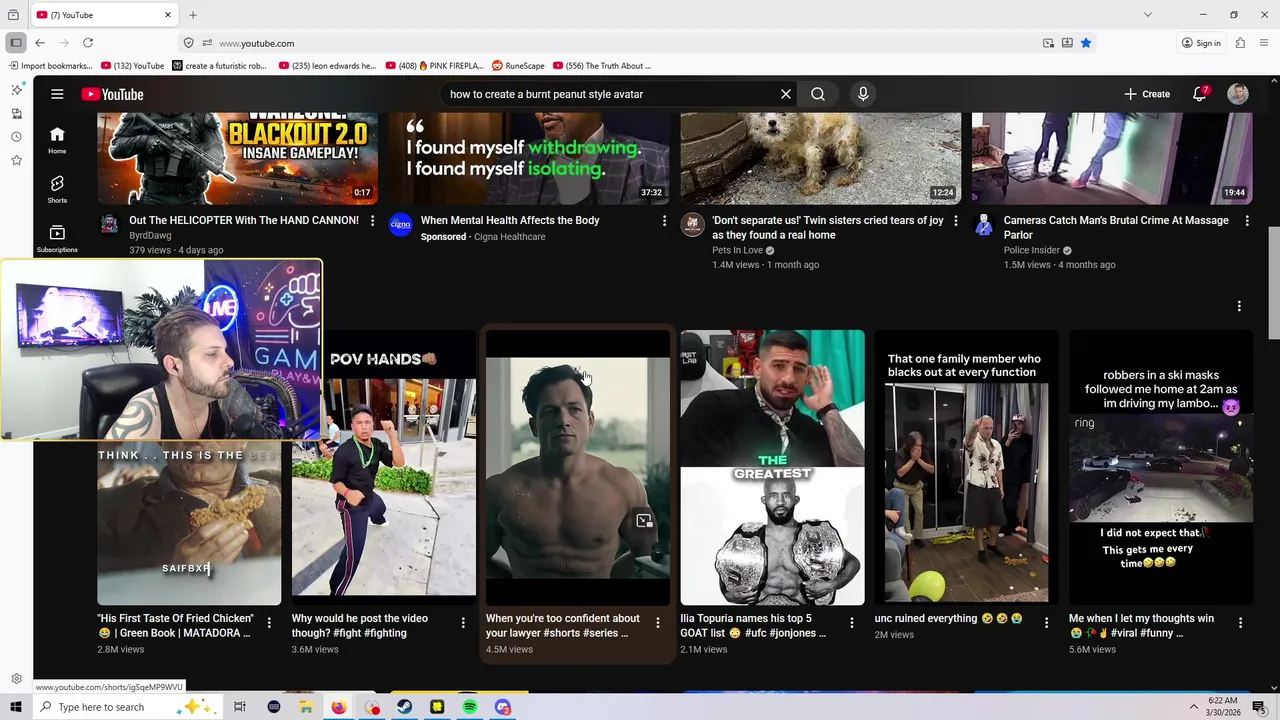
Task: Open the create a futuristic rob... bookmark
Action: click(220, 66)
